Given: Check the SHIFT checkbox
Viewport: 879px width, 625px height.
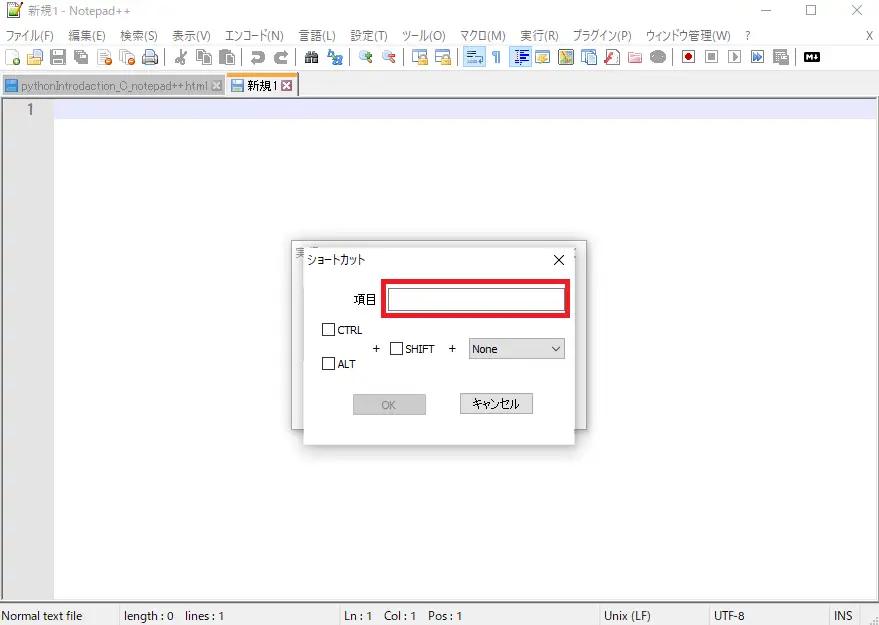Looking at the screenshot, I should 396,349.
